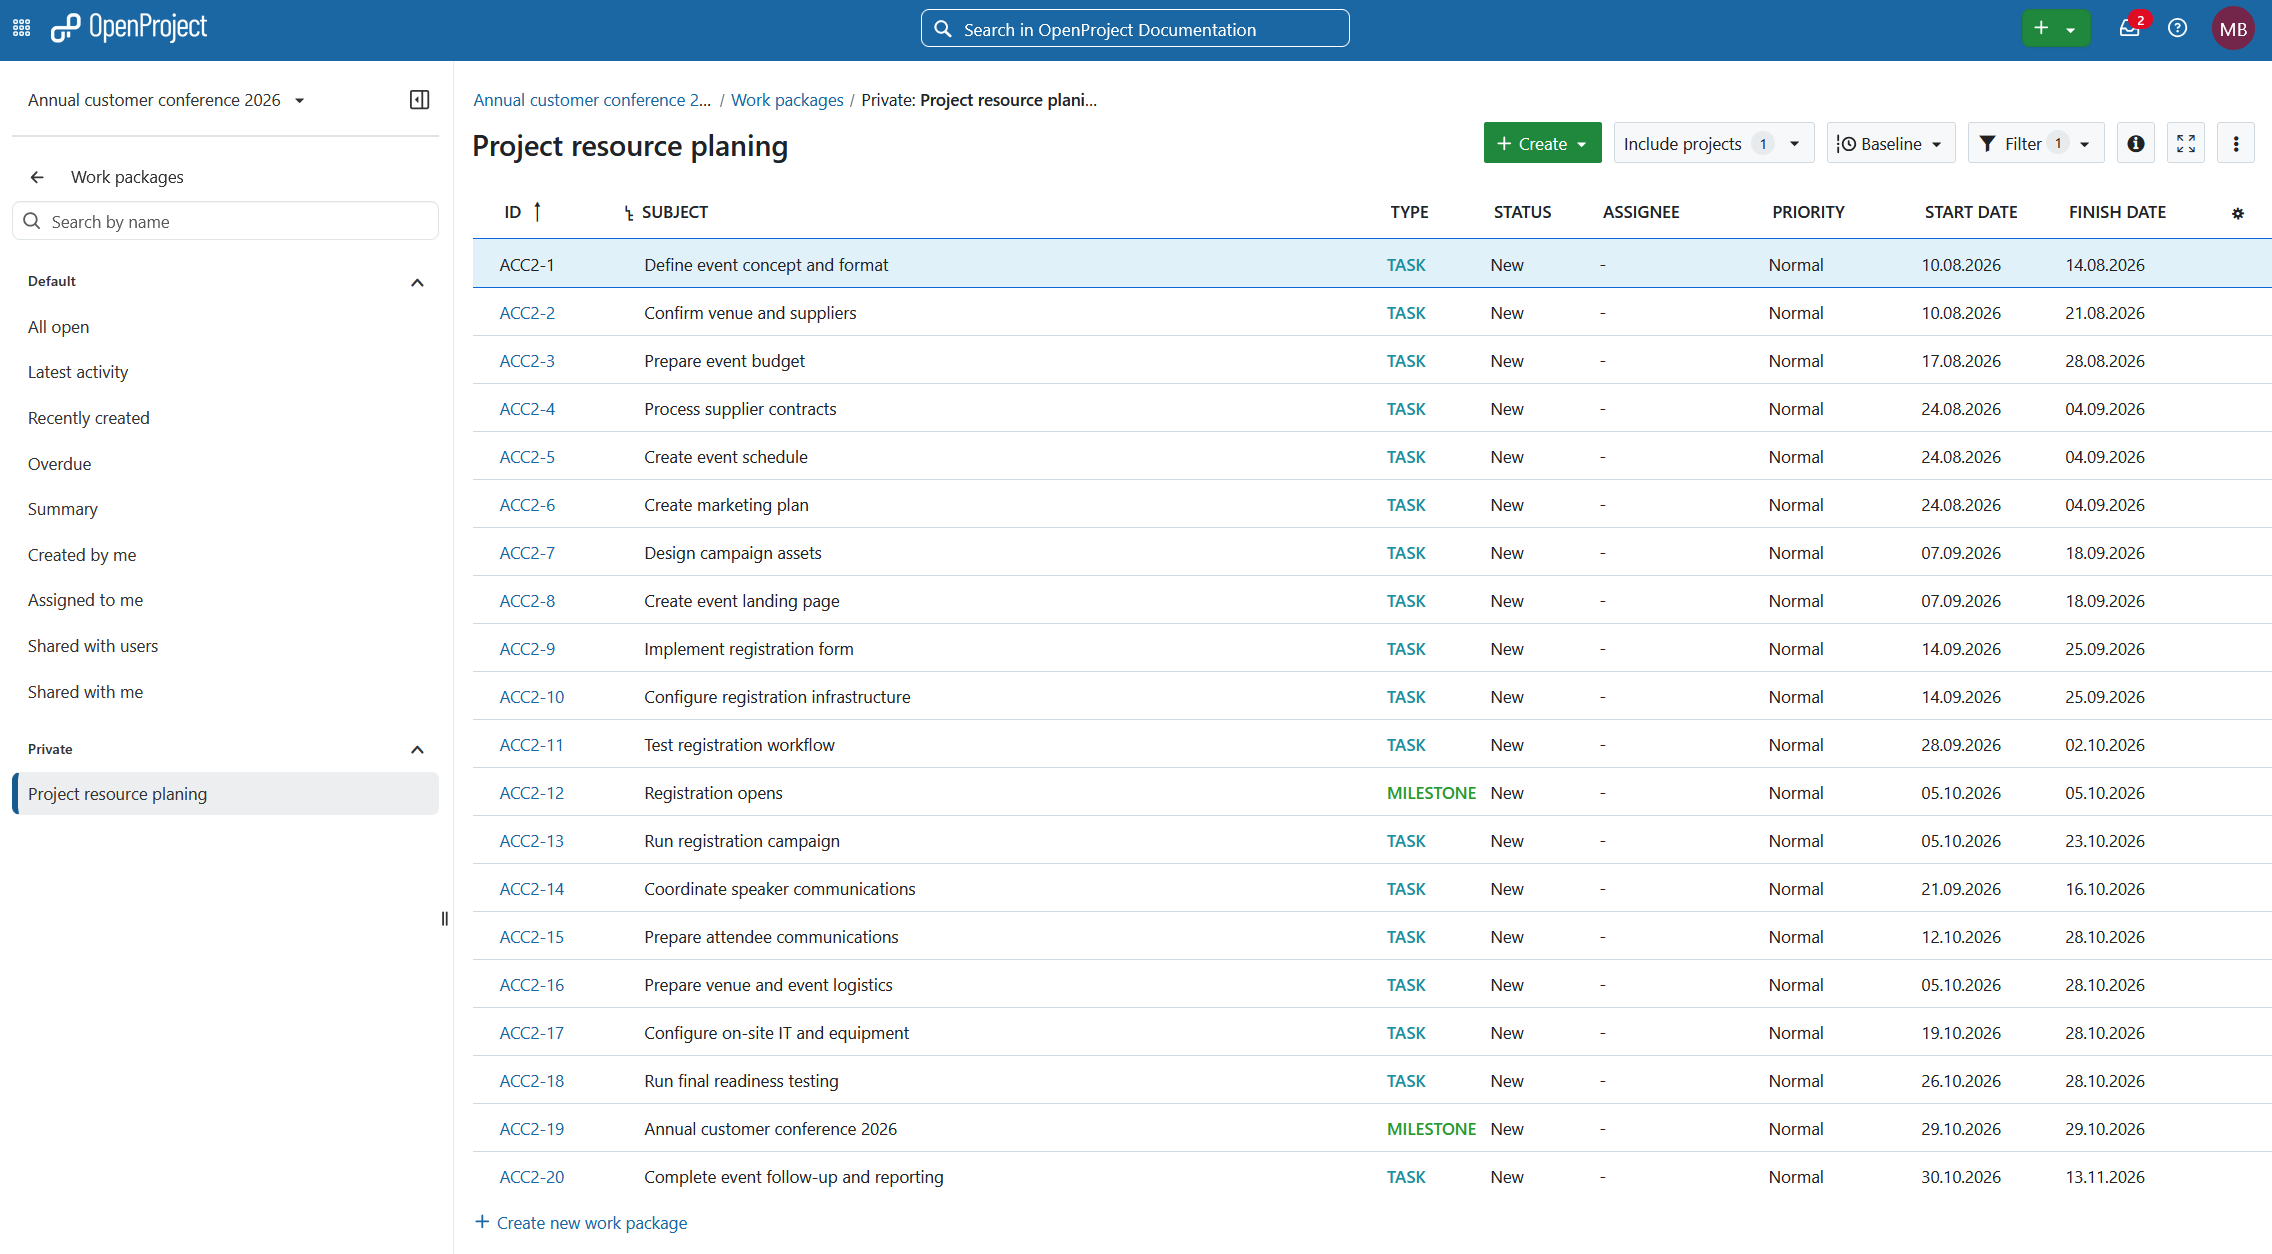Activate zen mode fullscreen icon

2186,143
